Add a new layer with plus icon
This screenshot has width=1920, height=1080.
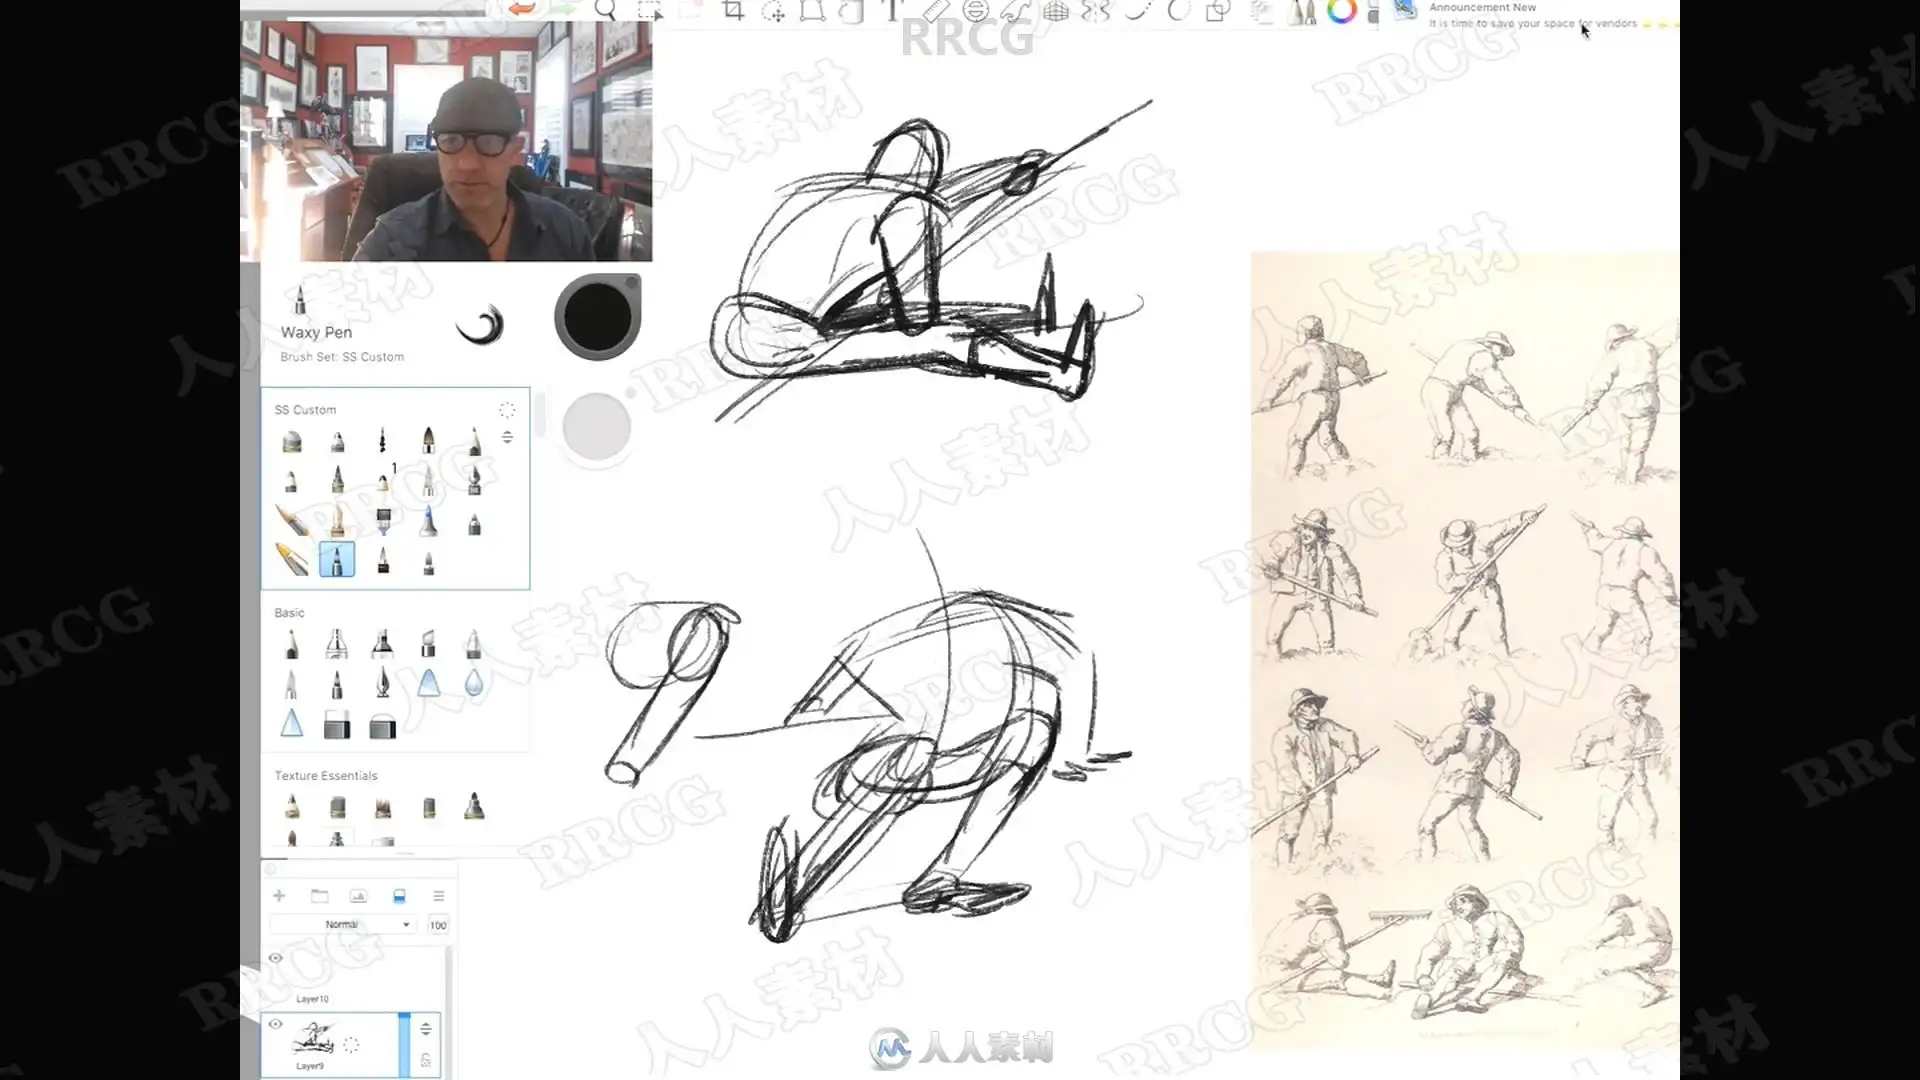[279, 896]
